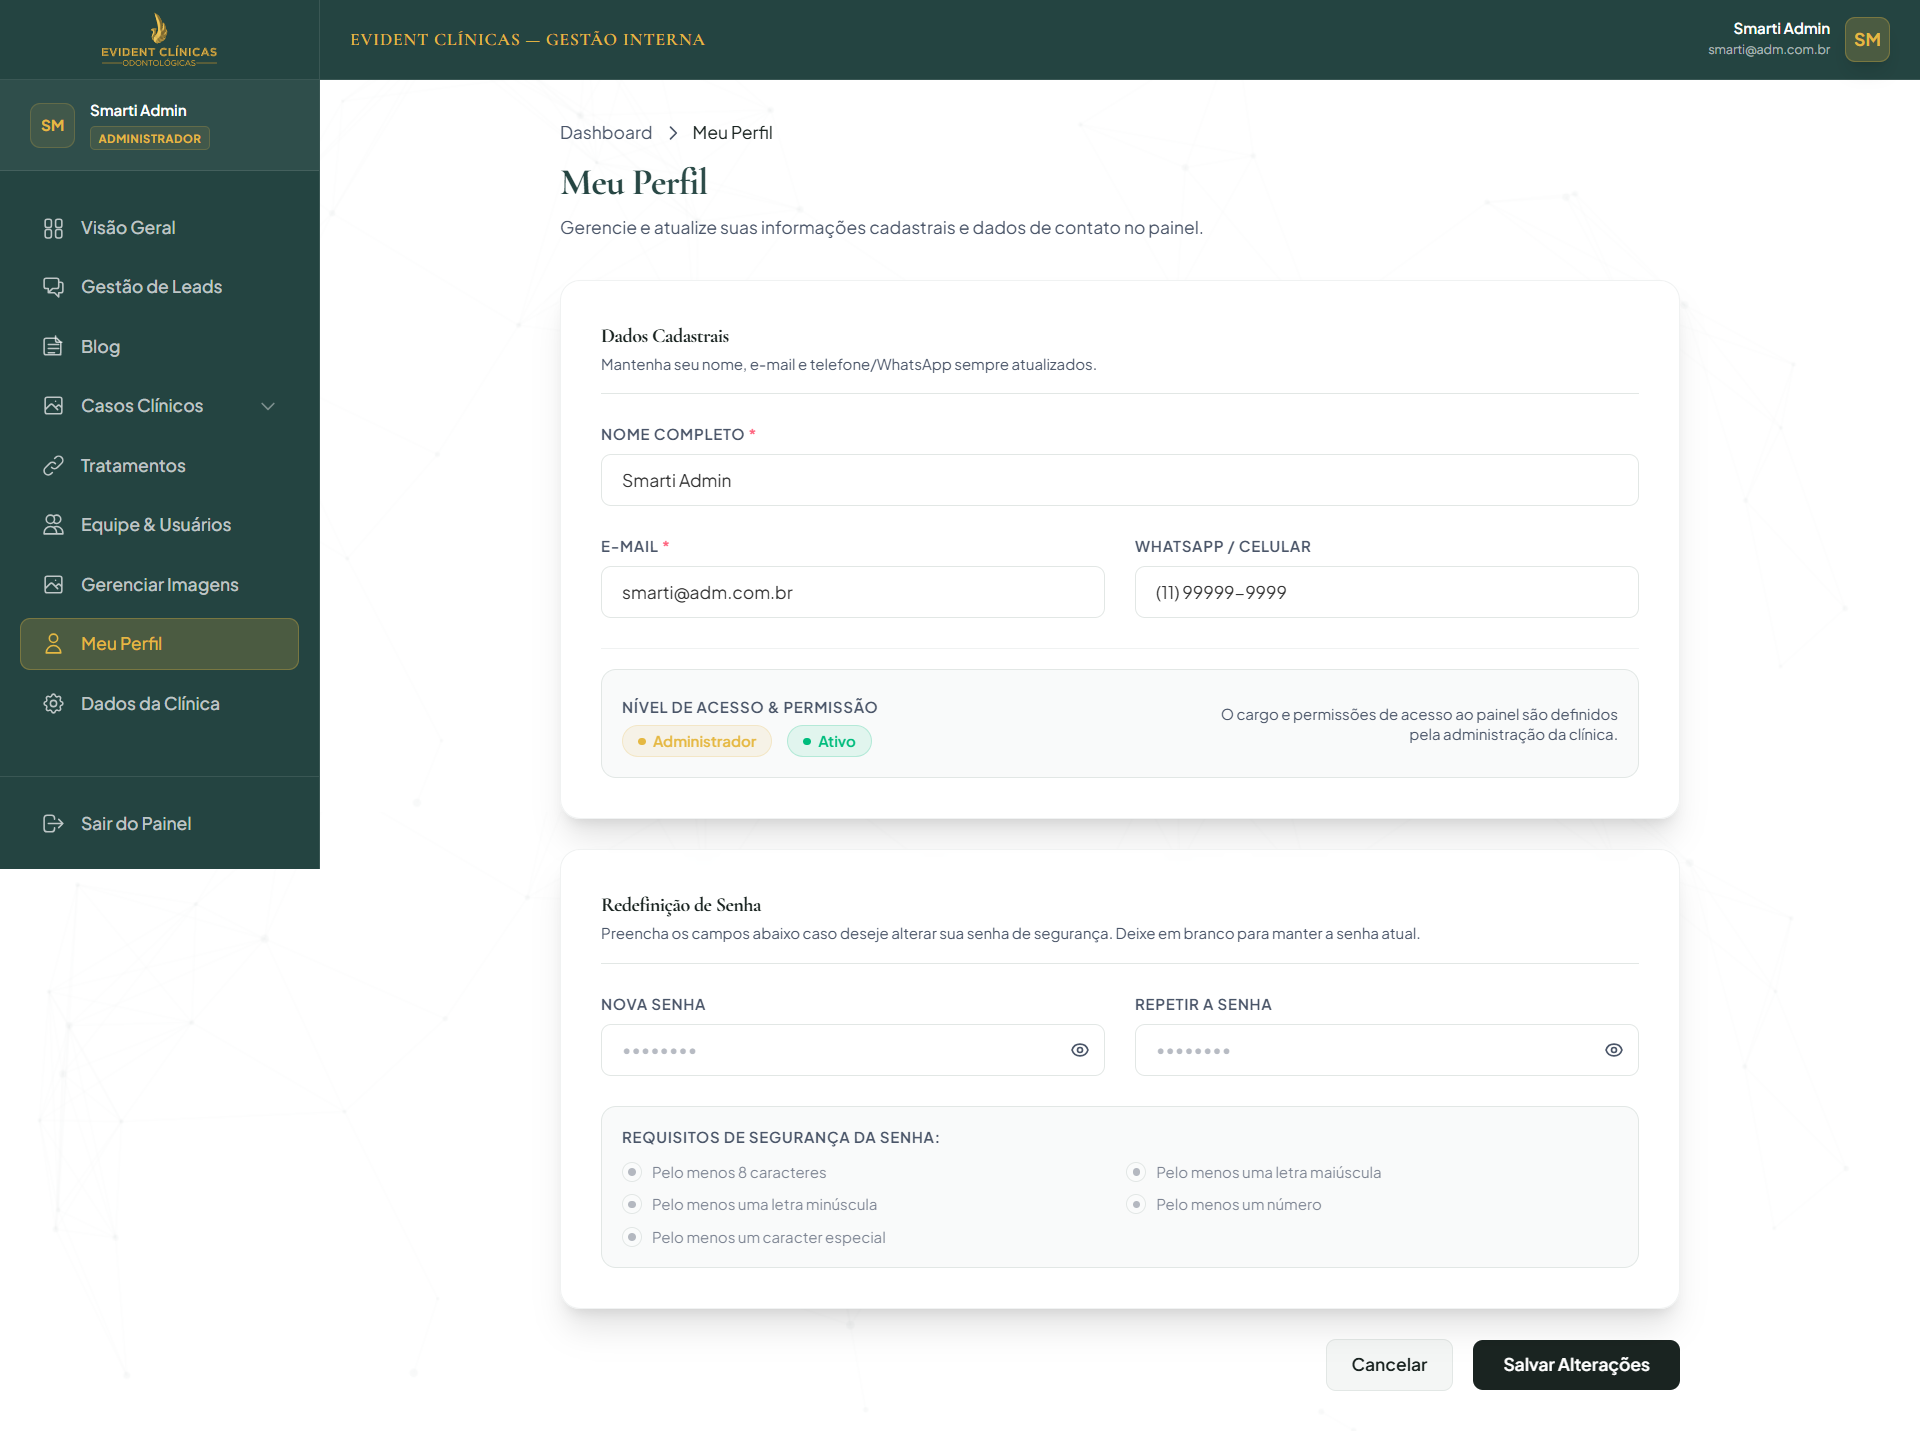Go to Tratamentos menu item
Screen dimensions: 1920x1431
tap(159, 466)
